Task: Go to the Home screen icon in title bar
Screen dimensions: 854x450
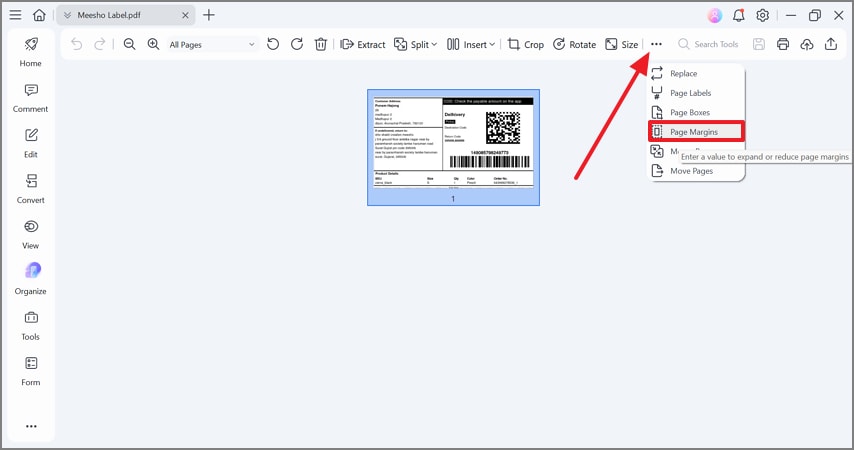Action: 39,15
